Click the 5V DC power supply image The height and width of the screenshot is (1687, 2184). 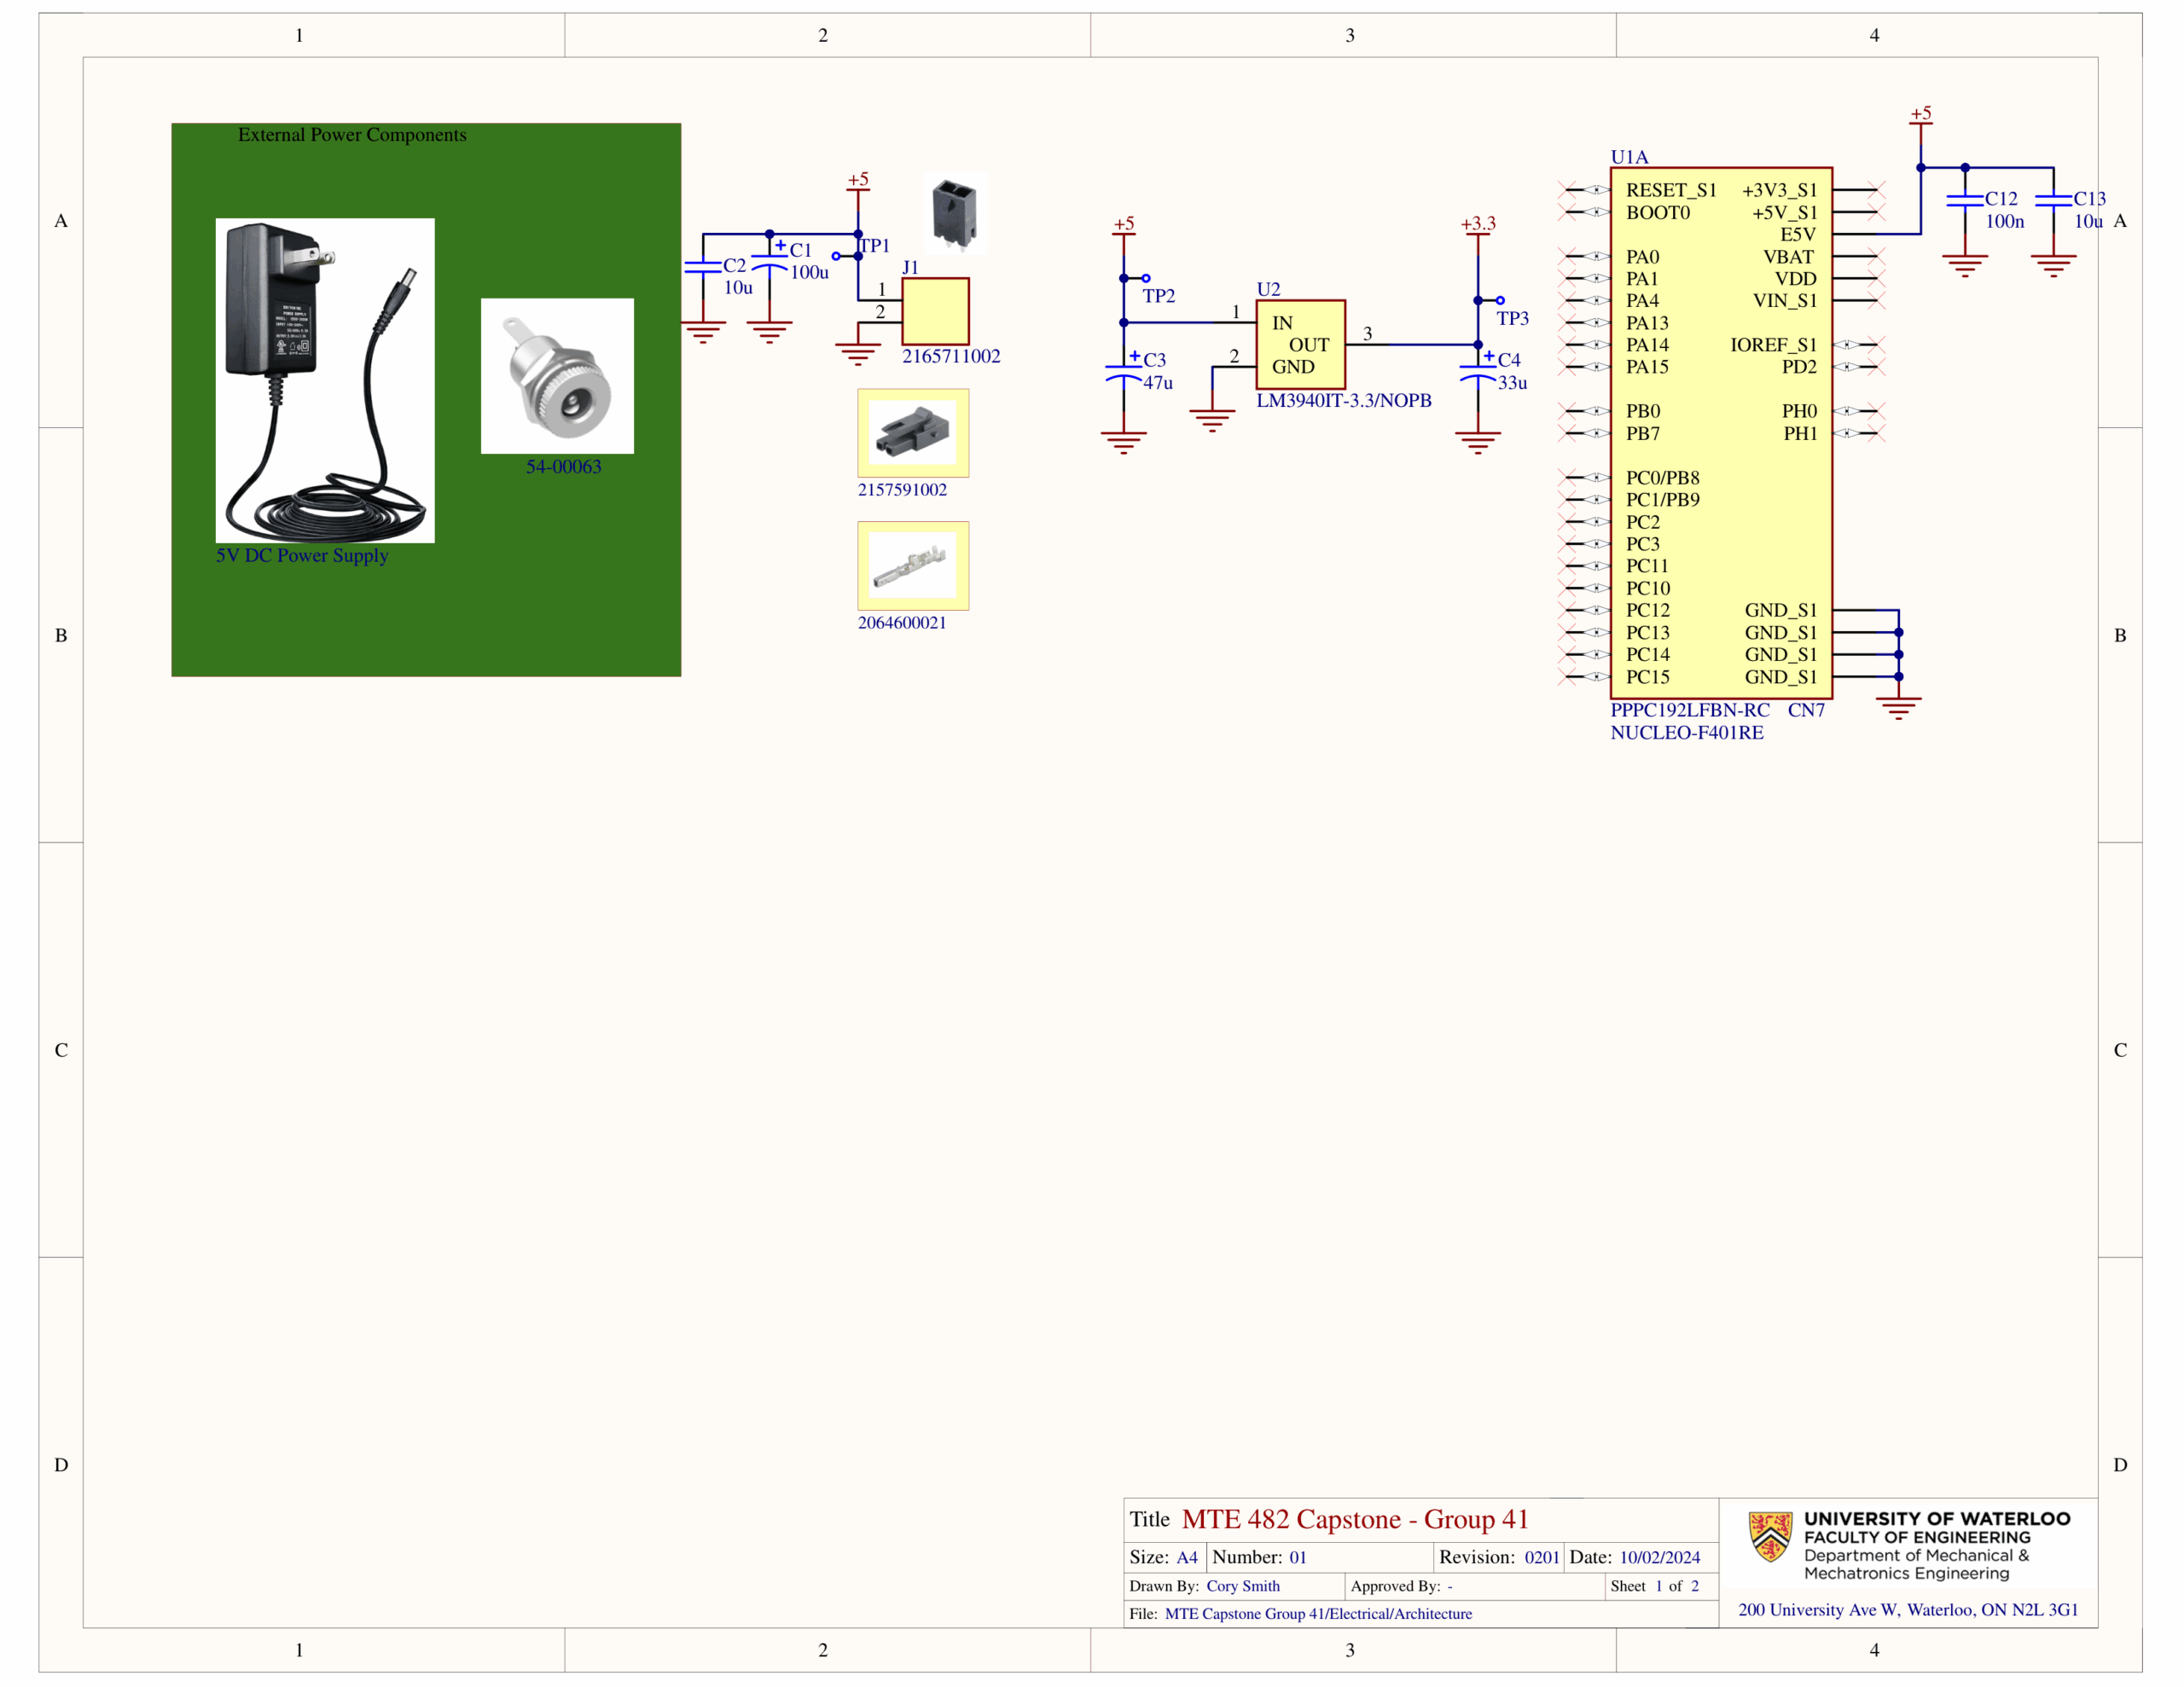point(325,380)
